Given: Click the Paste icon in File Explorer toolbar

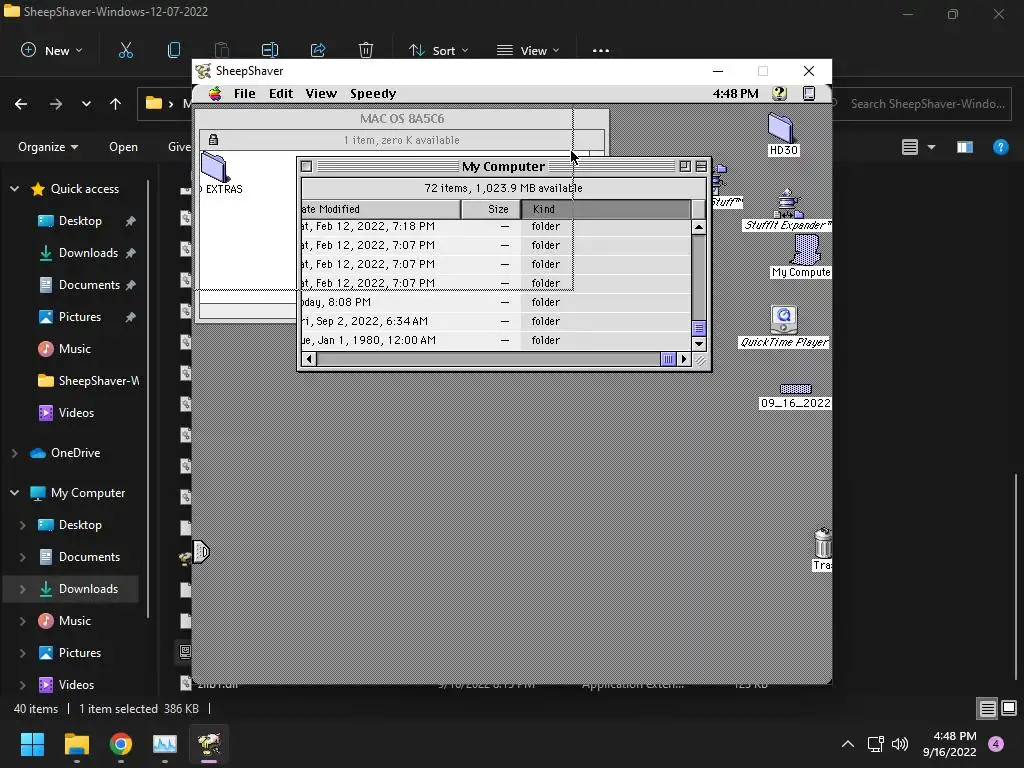Looking at the screenshot, I should 221,50.
